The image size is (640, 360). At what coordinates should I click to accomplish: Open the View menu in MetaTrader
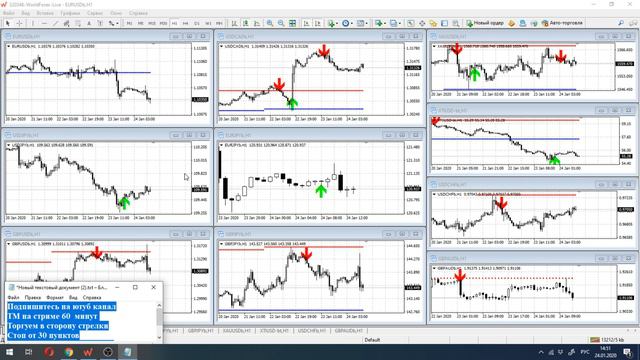(25, 13)
